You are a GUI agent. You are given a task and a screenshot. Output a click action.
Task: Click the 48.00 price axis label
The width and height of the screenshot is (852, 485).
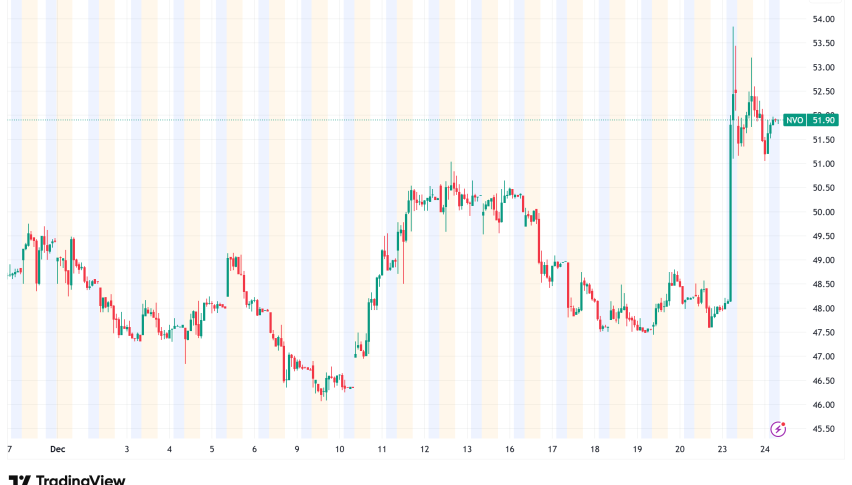point(823,308)
